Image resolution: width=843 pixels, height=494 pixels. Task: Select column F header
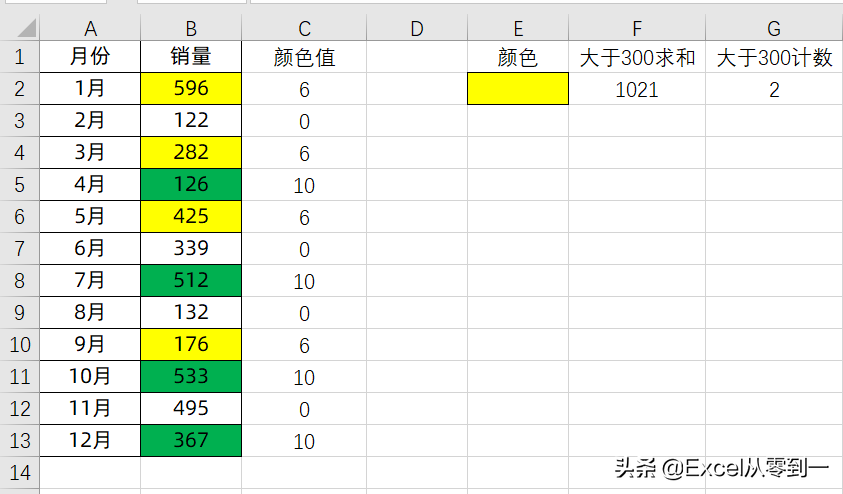pyautogui.click(x=637, y=28)
